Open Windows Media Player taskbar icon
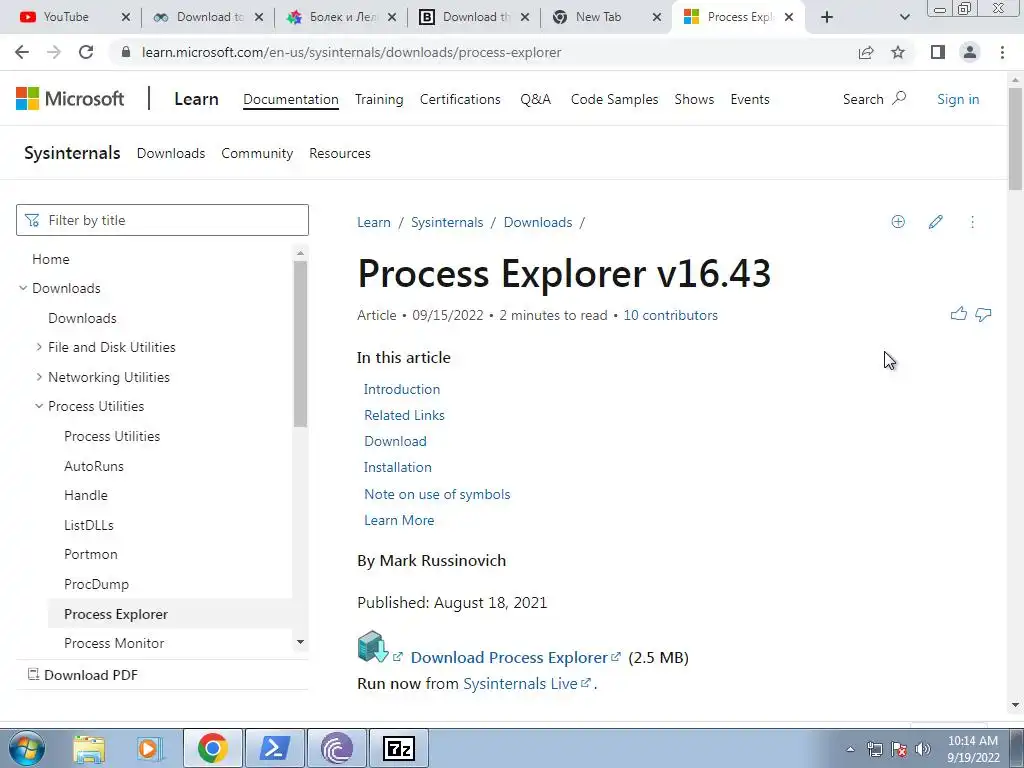The height and width of the screenshot is (768, 1024). 150,748
